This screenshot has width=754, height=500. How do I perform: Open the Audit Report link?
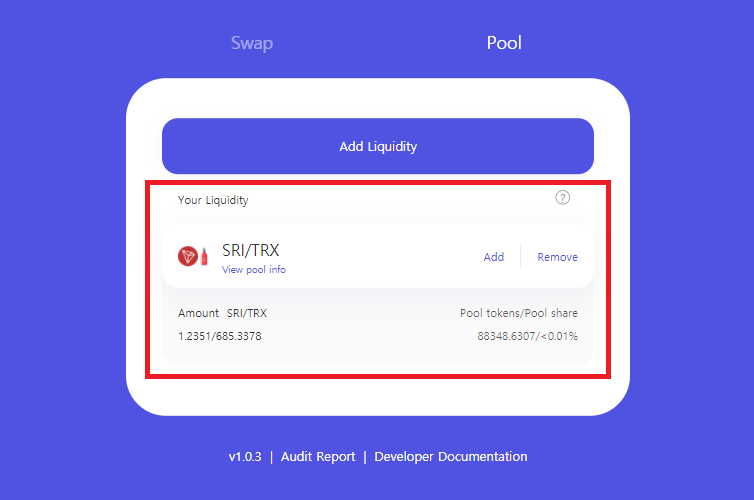318,456
